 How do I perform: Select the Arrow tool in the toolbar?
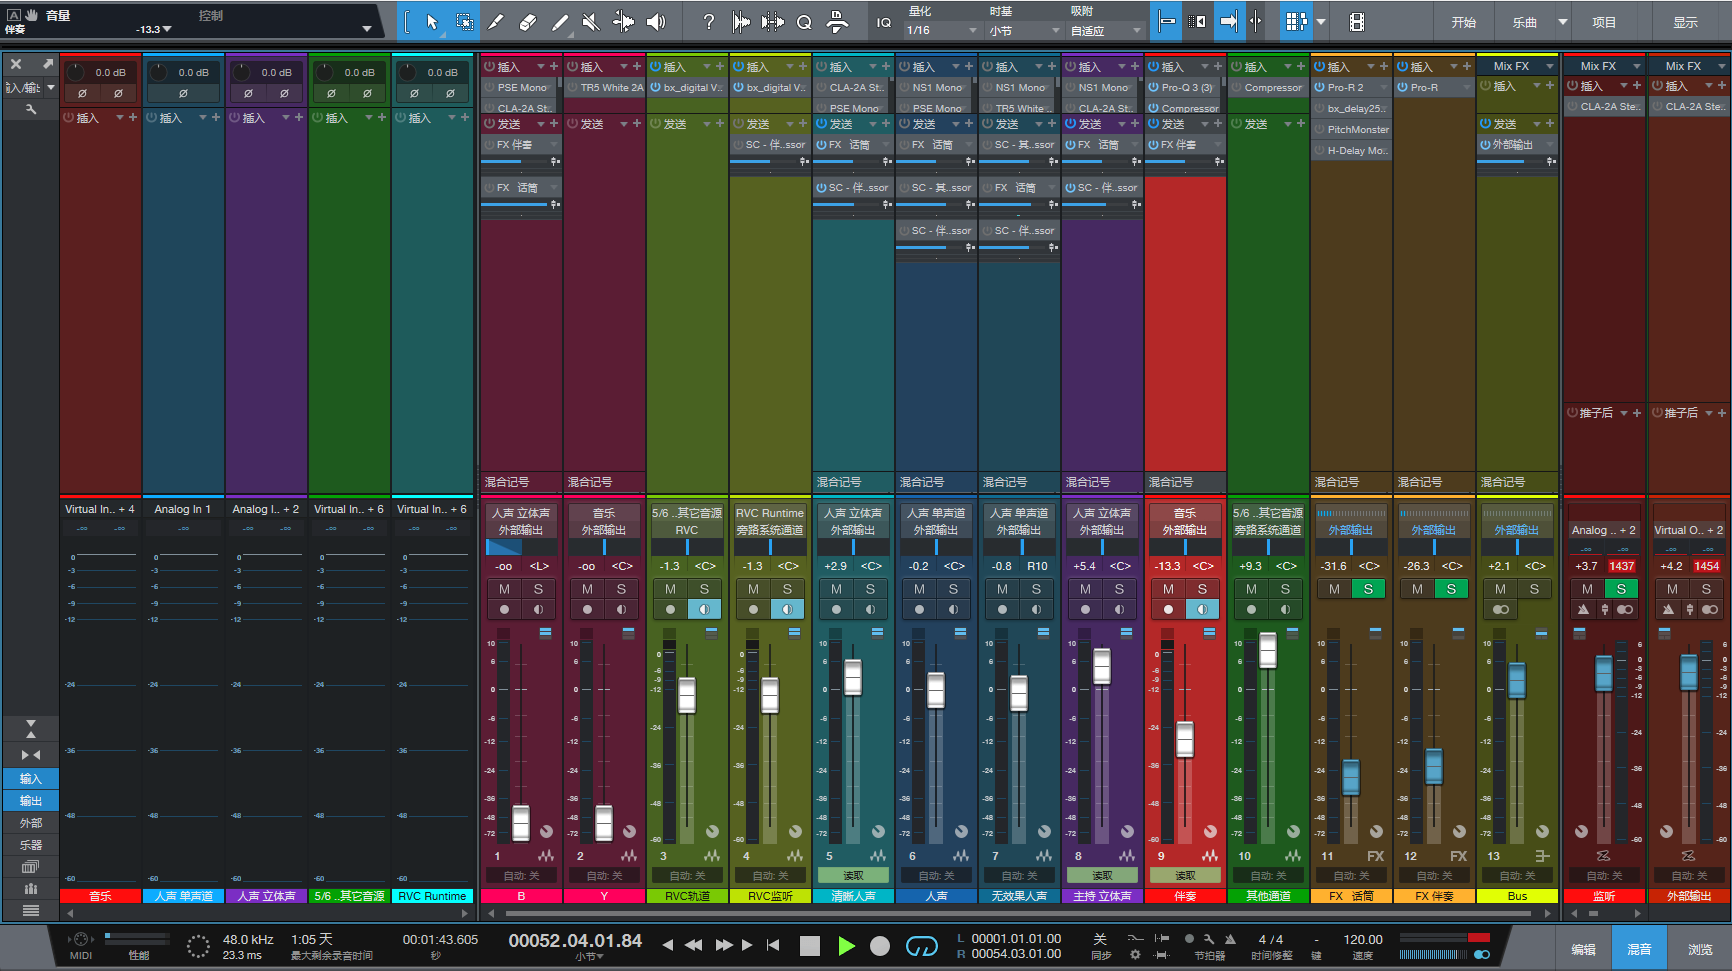pyautogui.click(x=432, y=22)
